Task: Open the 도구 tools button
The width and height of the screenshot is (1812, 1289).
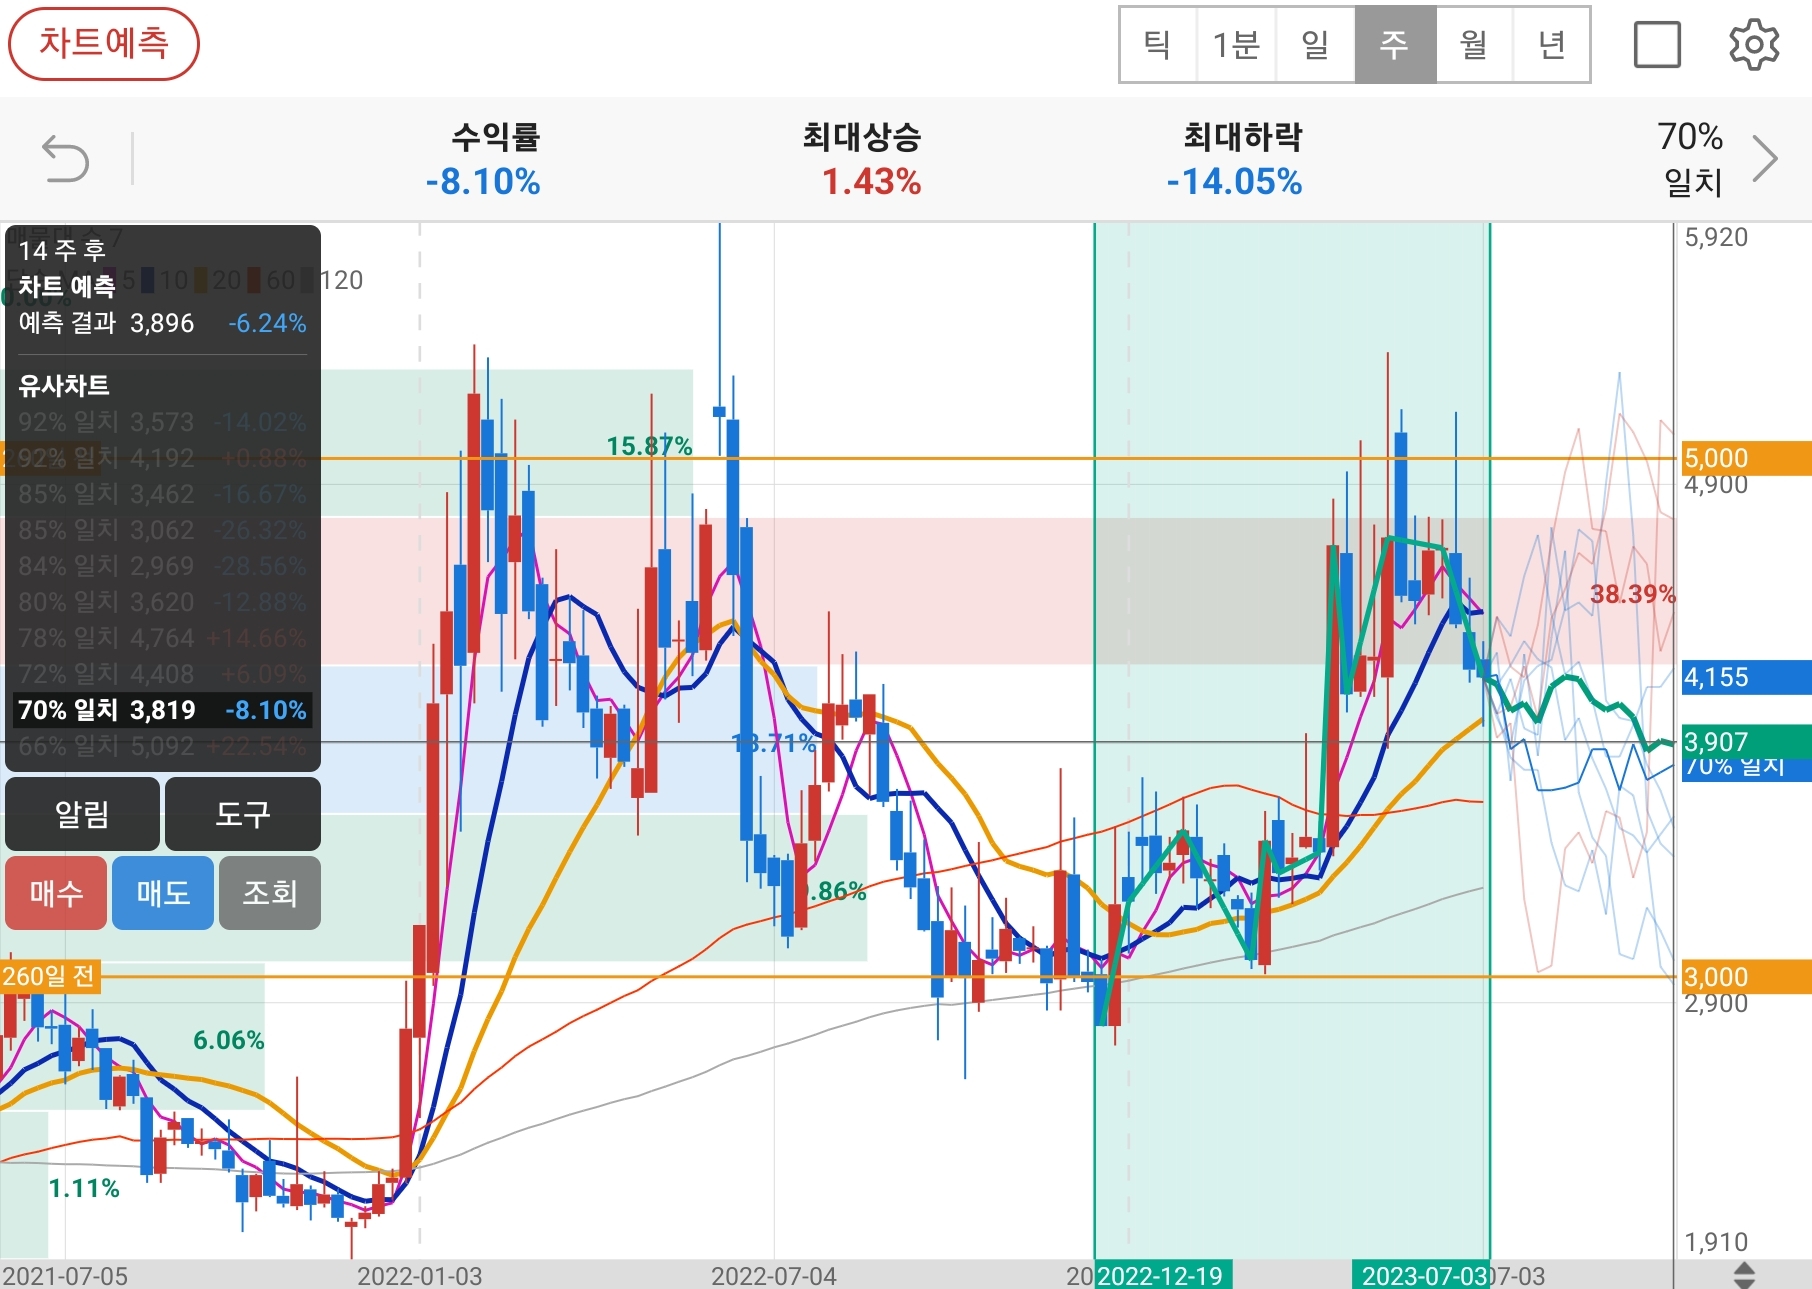Action: tap(243, 814)
